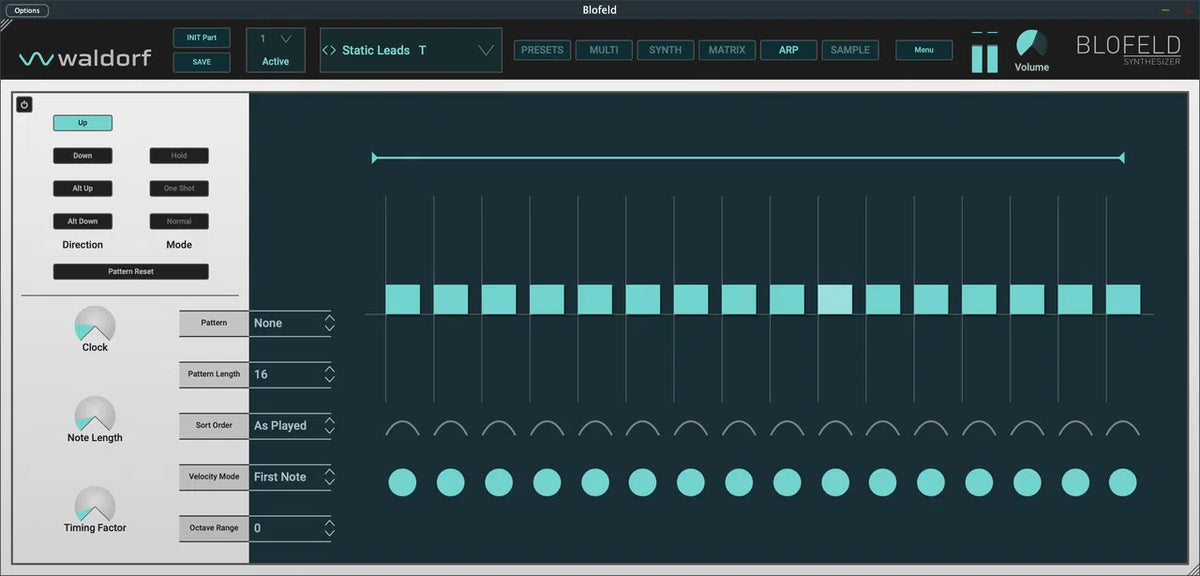
Task: Click the preset previous/next arrows icon
Action: click(x=329, y=50)
